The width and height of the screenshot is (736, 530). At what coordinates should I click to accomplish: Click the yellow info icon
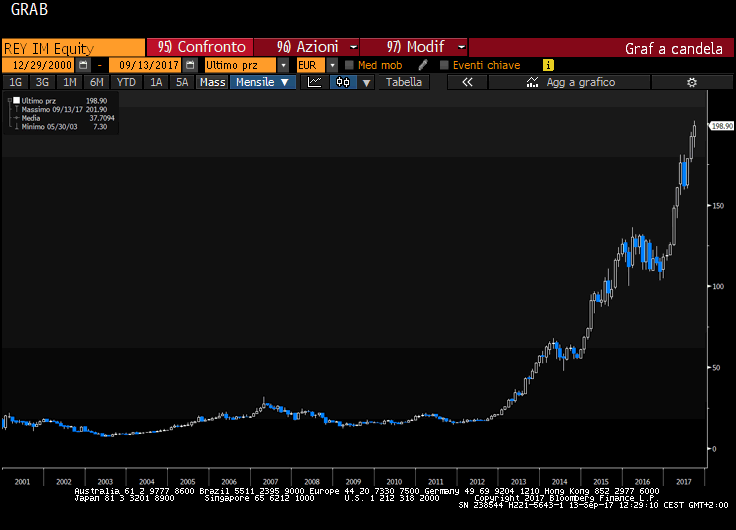tap(548, 65)
